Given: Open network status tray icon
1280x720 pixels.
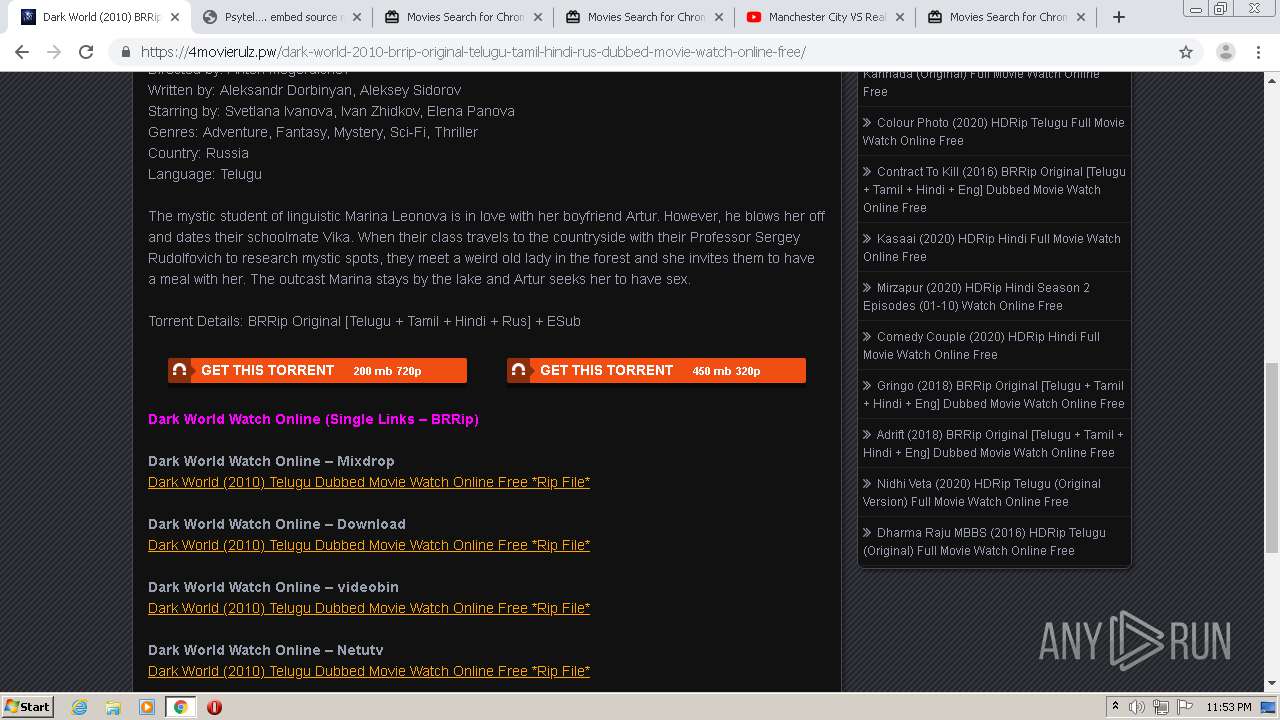Looking at the screenshot, I should tap(1161, 707).
